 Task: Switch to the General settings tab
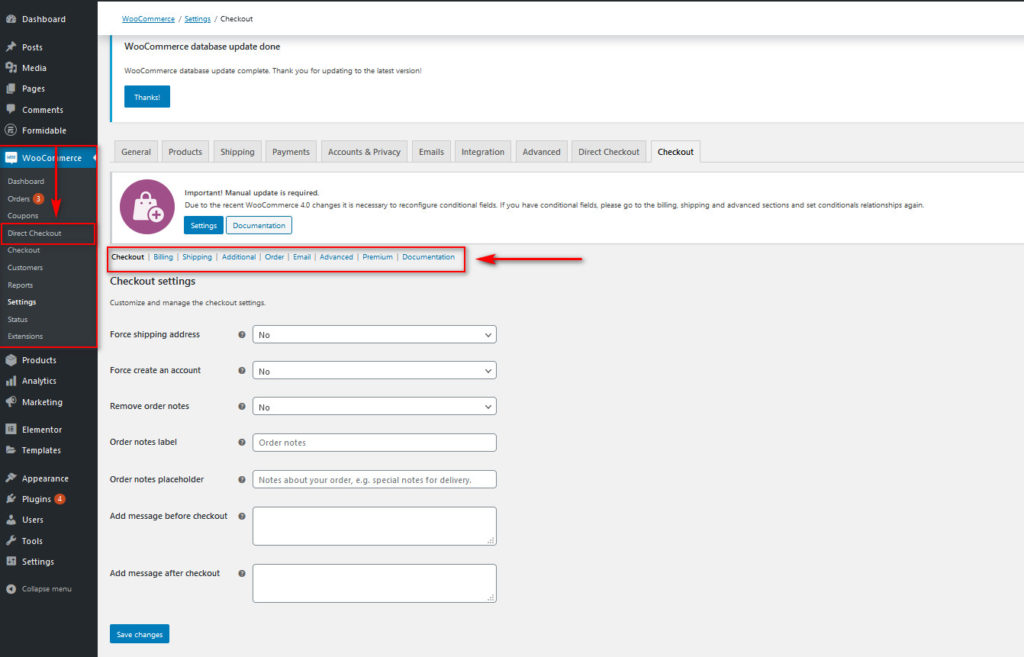pyautogui.click(x=136, y=152)
